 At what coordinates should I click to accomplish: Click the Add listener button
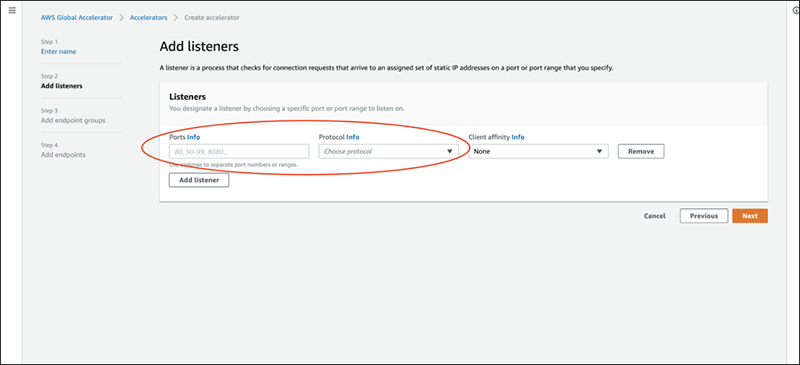pos(199,180)
